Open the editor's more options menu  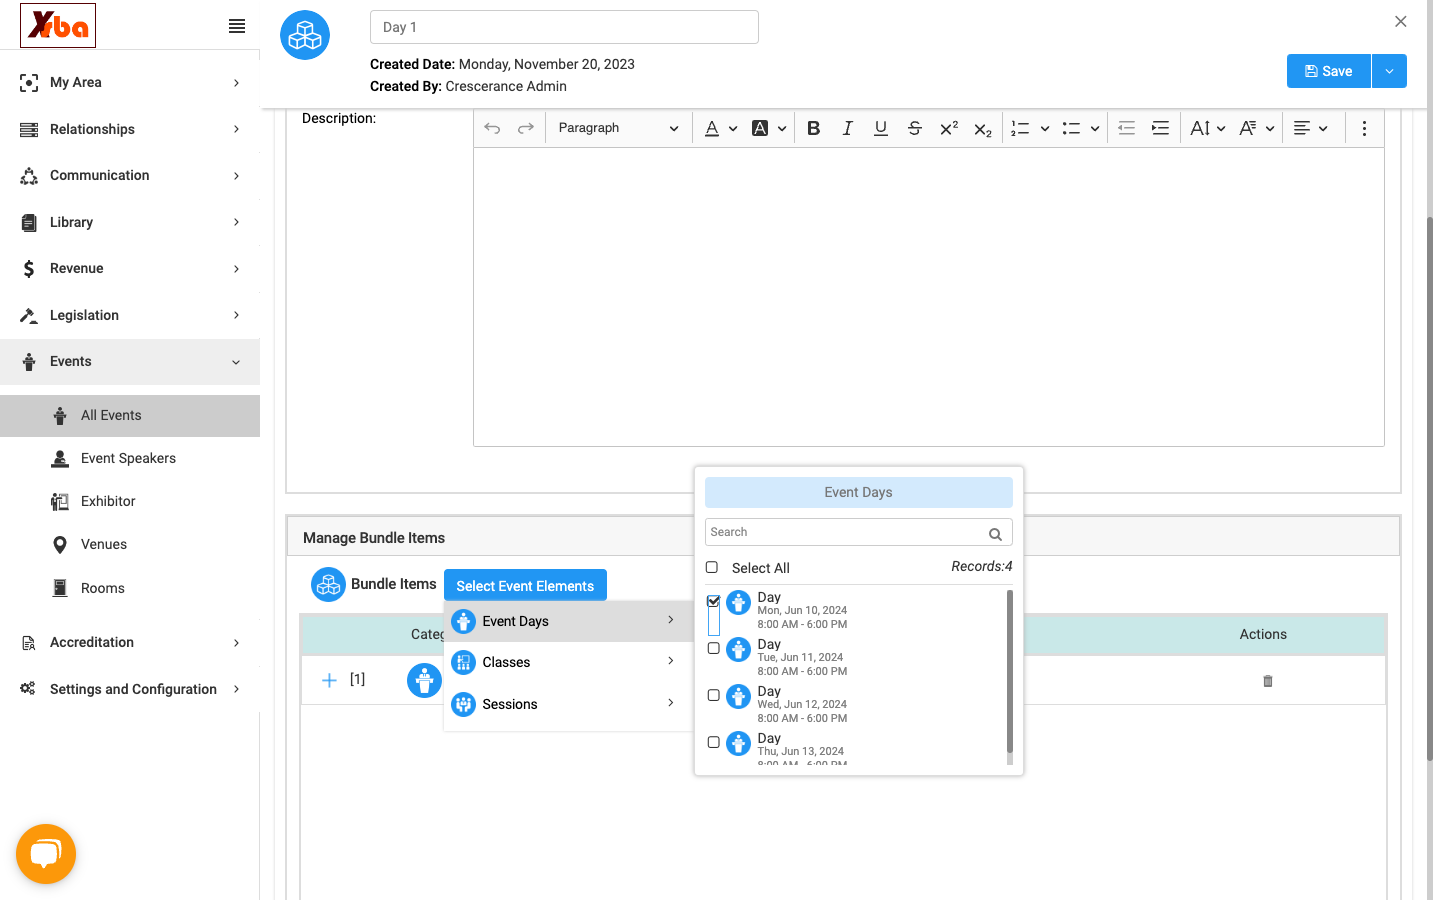[x=1364, y=128]
